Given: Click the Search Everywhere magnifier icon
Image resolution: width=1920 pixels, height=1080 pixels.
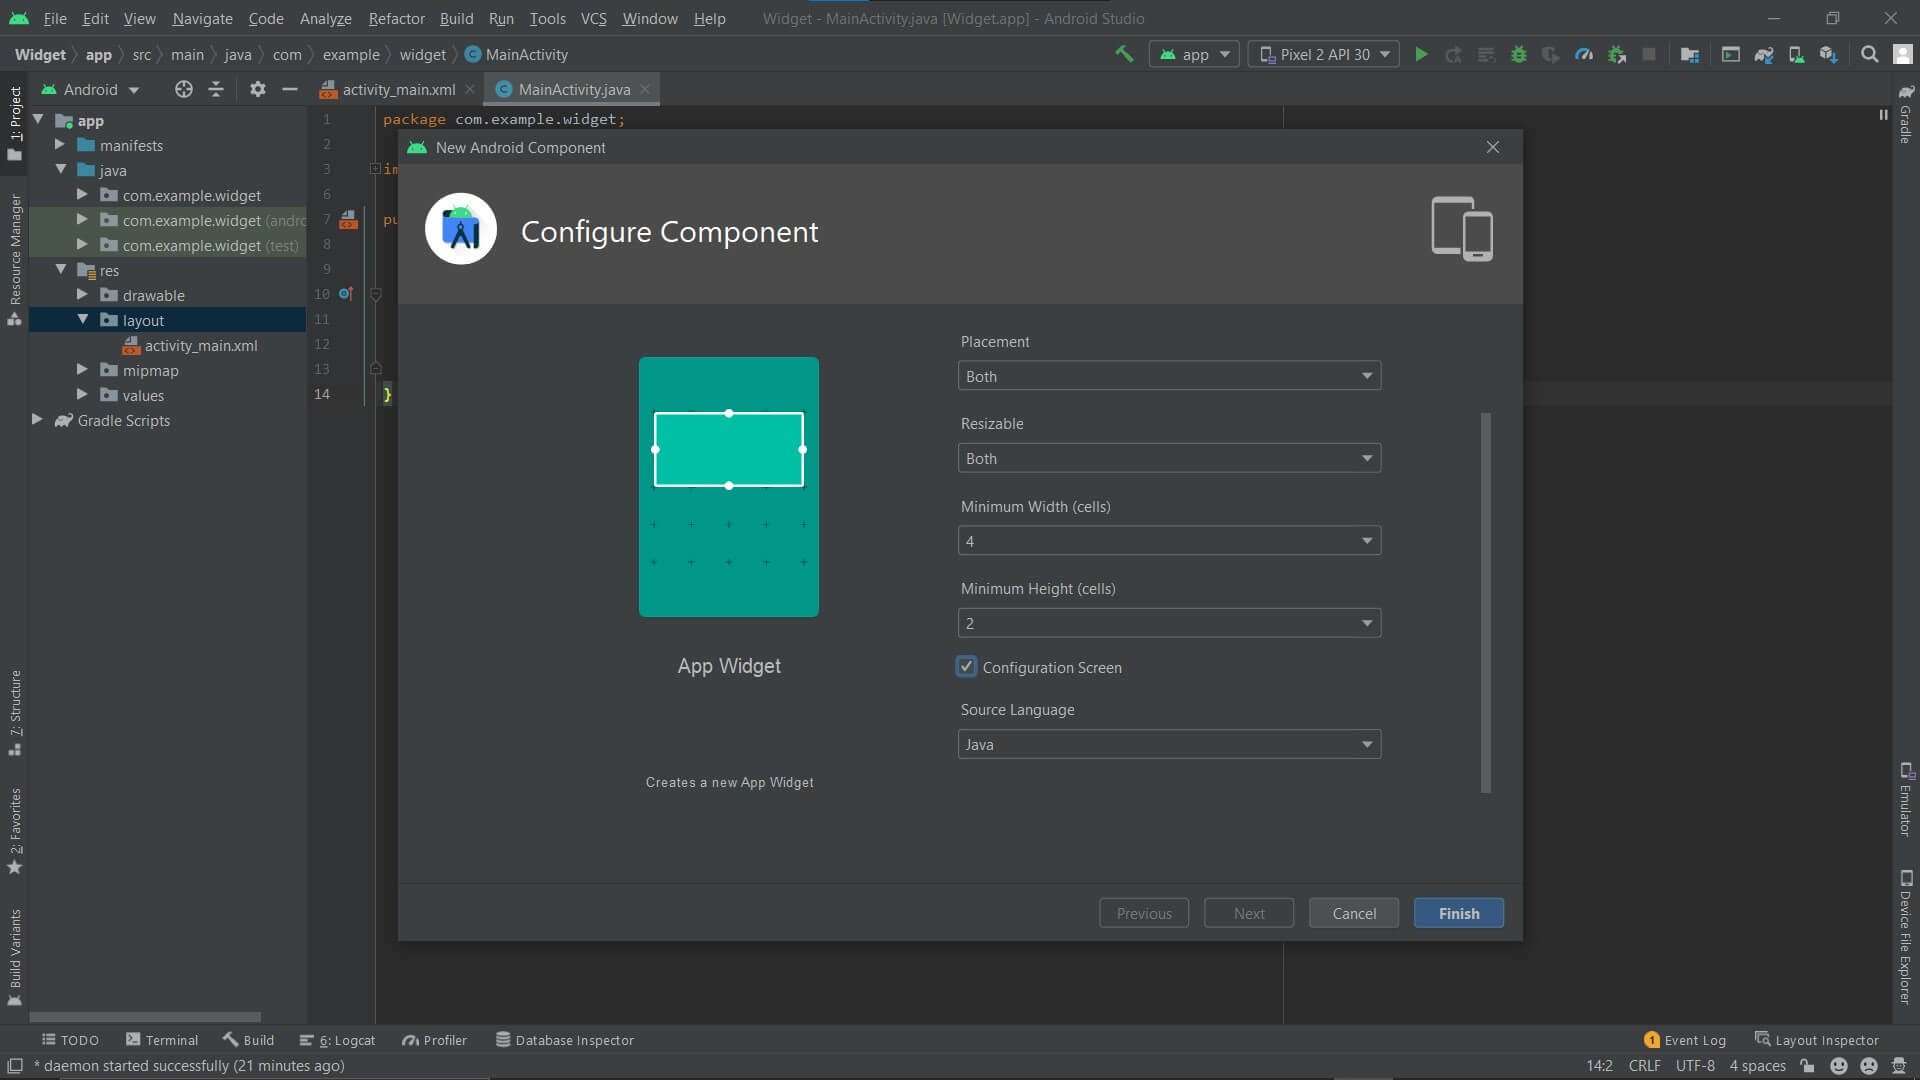Looking at the screenshot, I should tap(1869, 54).
